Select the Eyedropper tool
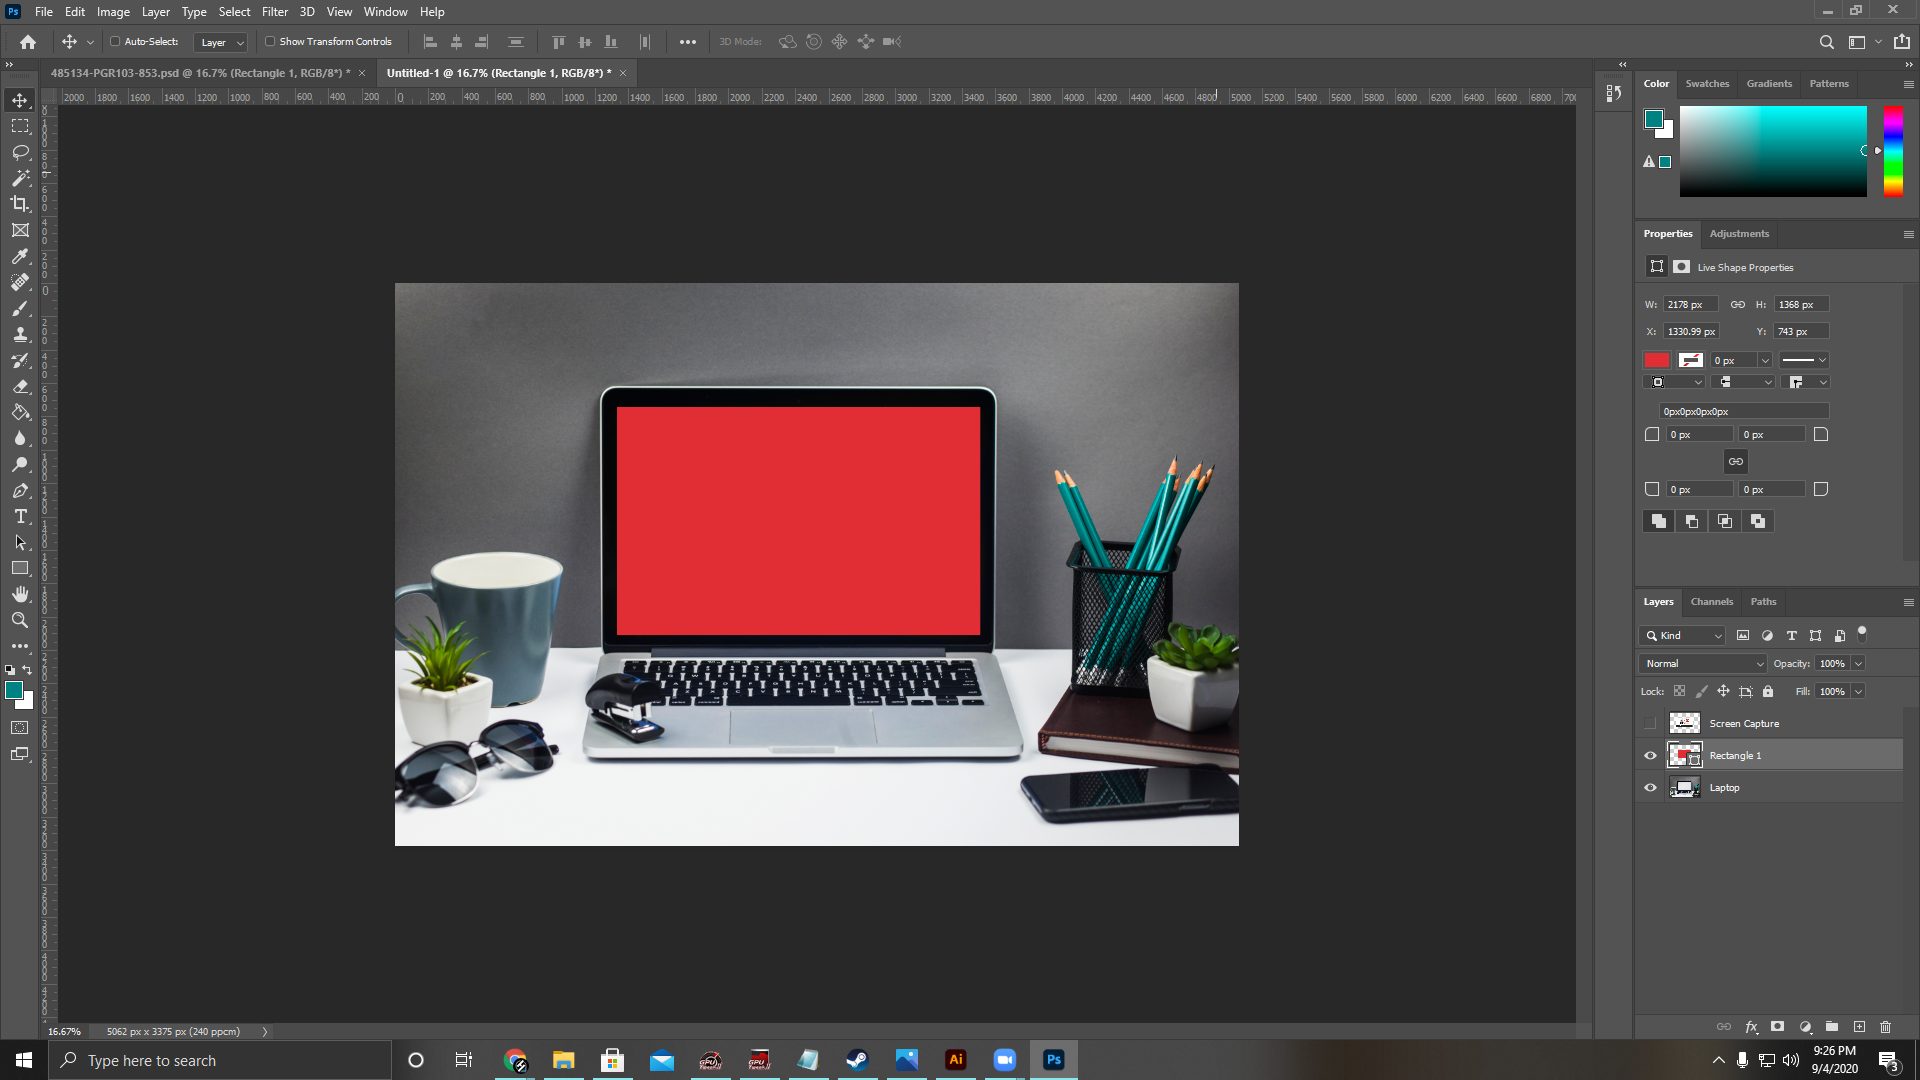1920x1080 pixels. point(20,256)
